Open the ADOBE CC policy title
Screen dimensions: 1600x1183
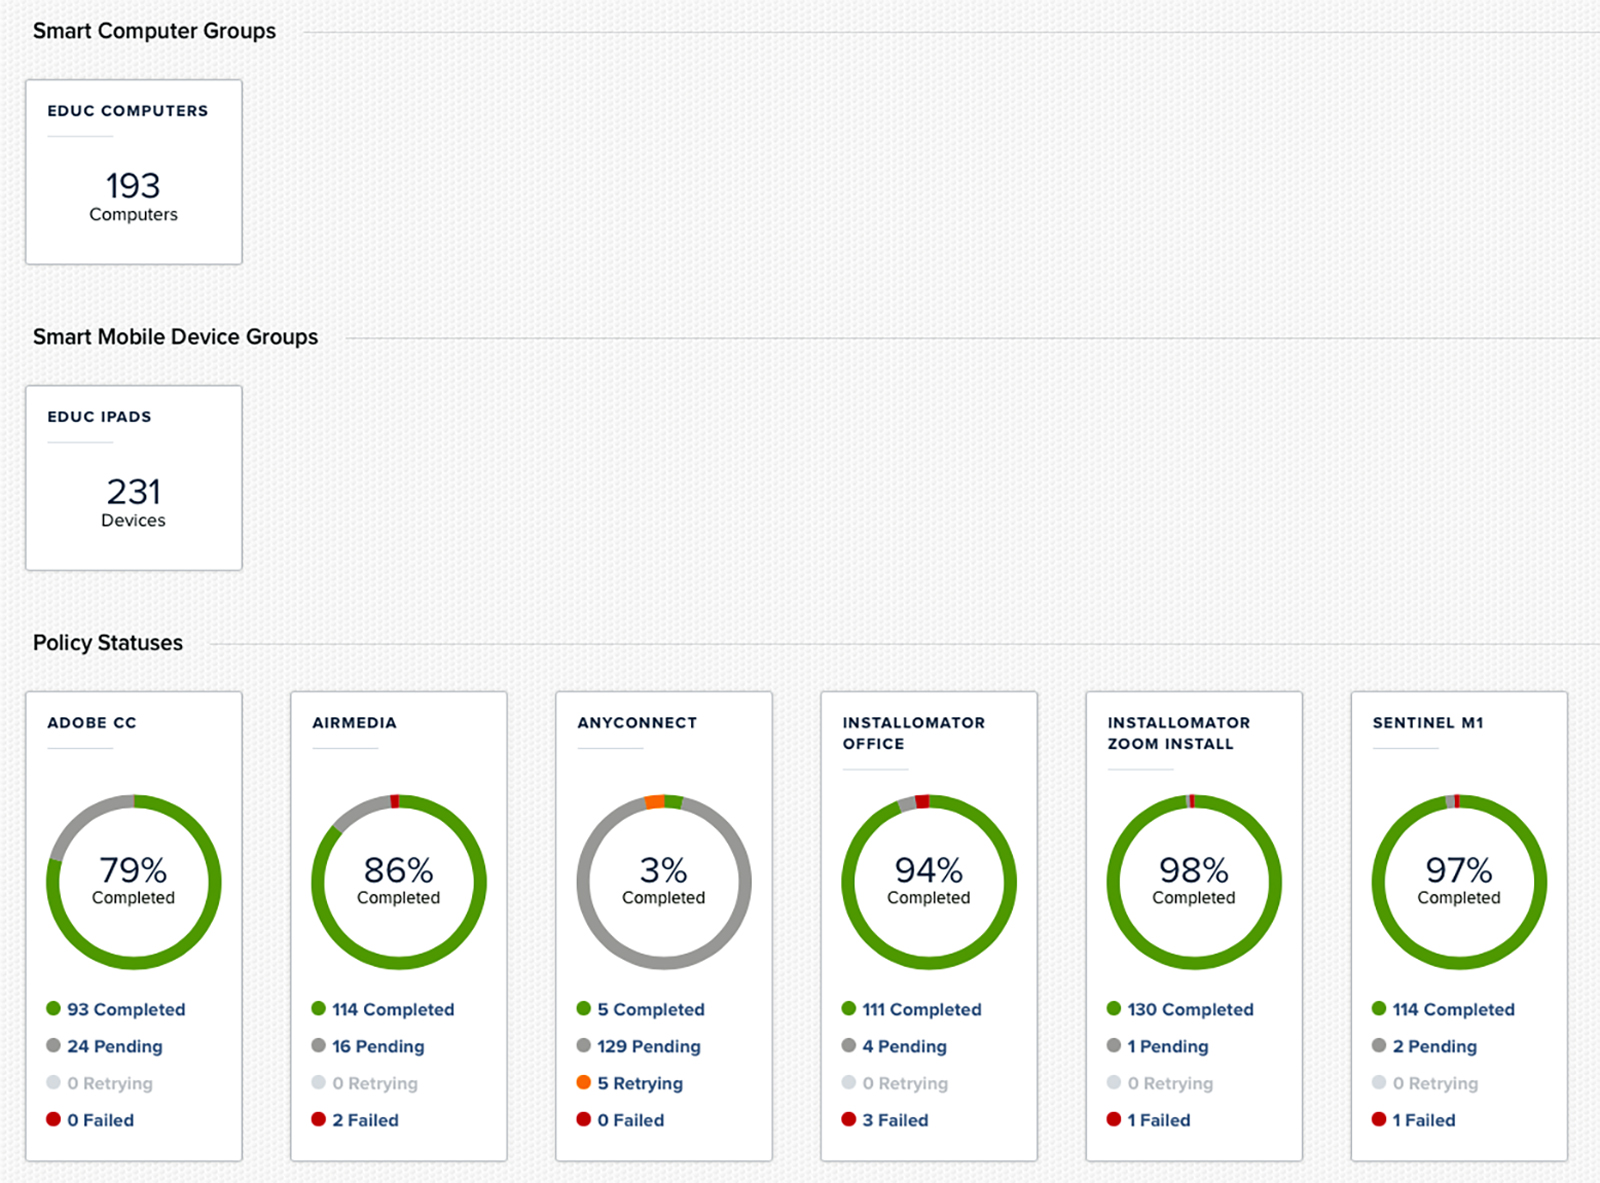point(92,722)
